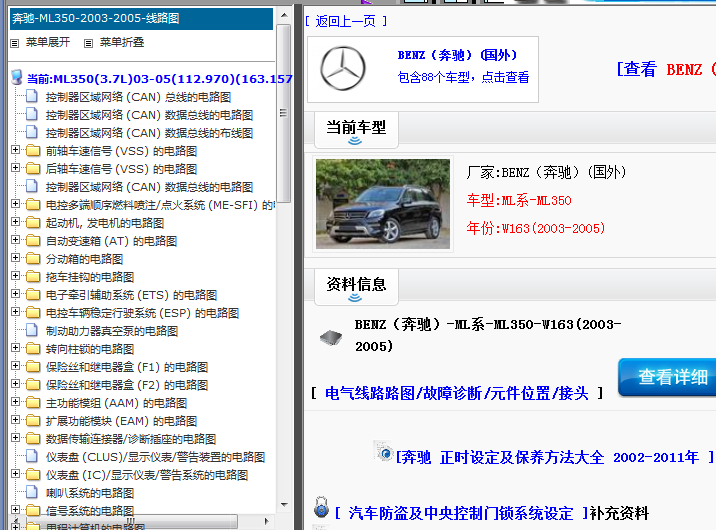Viewport: 716px width, 530px height.
Task: Click folder icon of 主功能模组 (AAM)
Action: coord(33,402)
